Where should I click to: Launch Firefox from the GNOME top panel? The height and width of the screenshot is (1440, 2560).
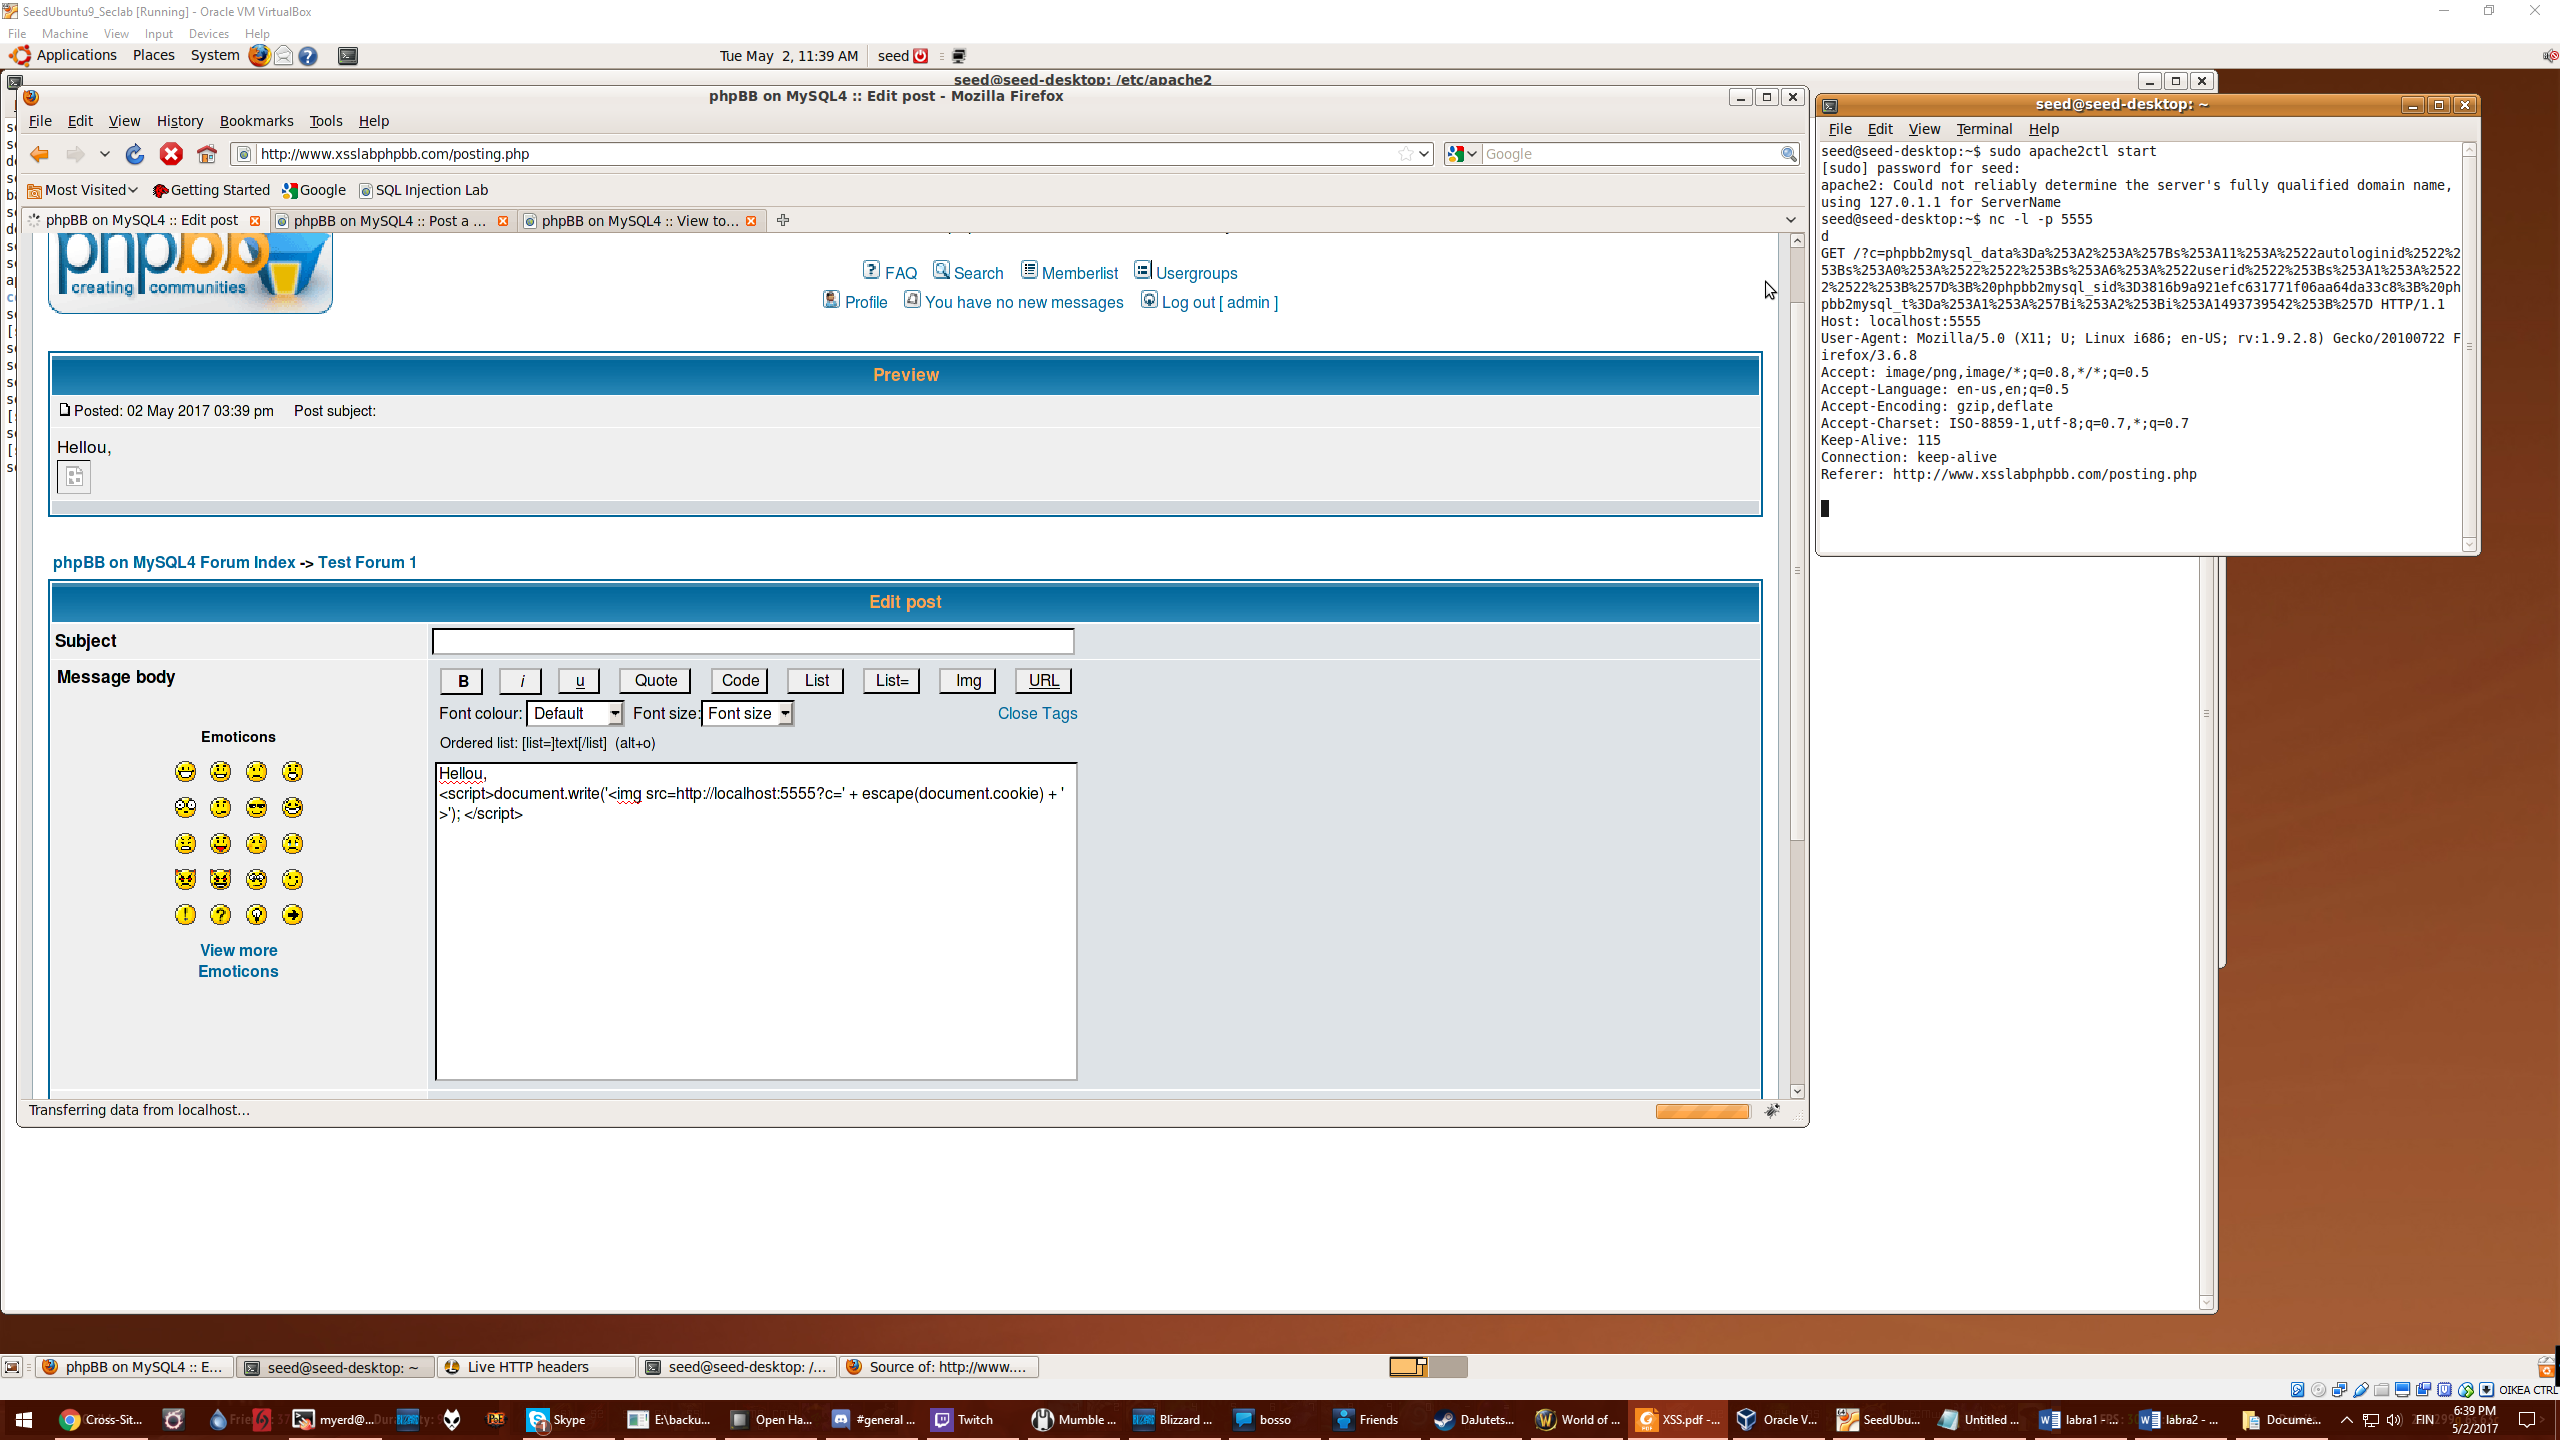click(259, 56)
